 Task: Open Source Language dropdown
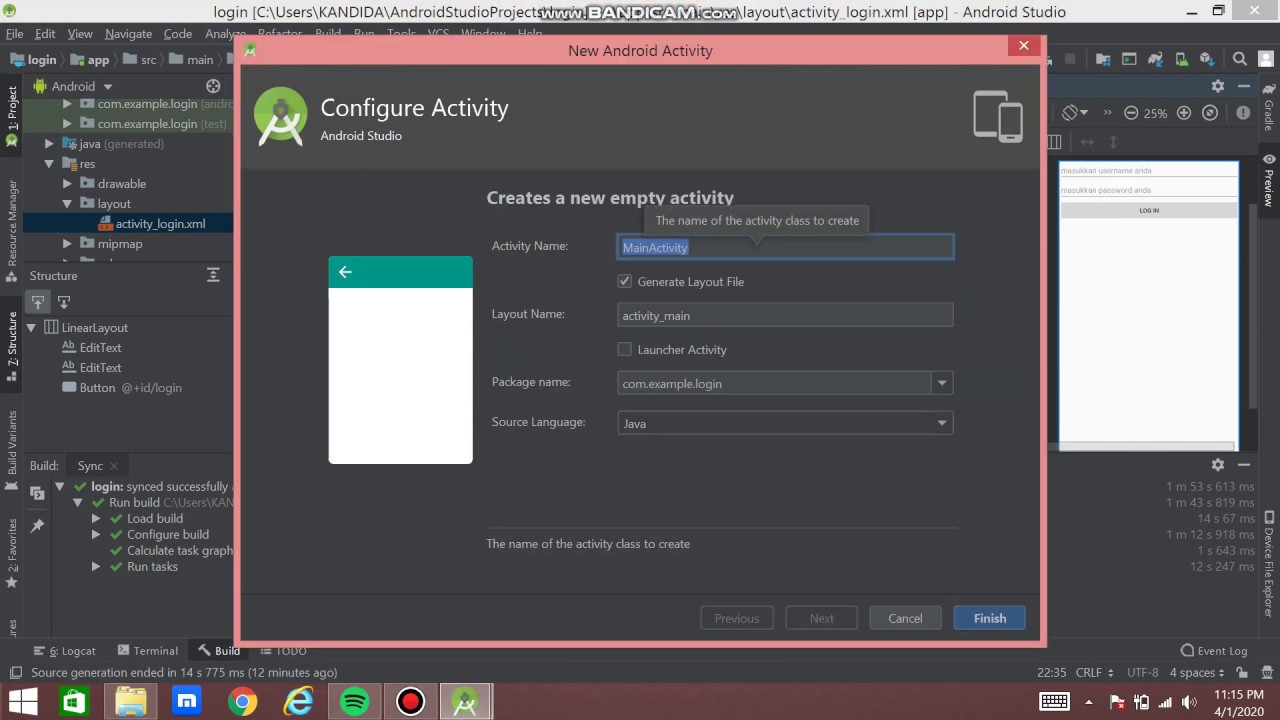click(x=942, y=423)
